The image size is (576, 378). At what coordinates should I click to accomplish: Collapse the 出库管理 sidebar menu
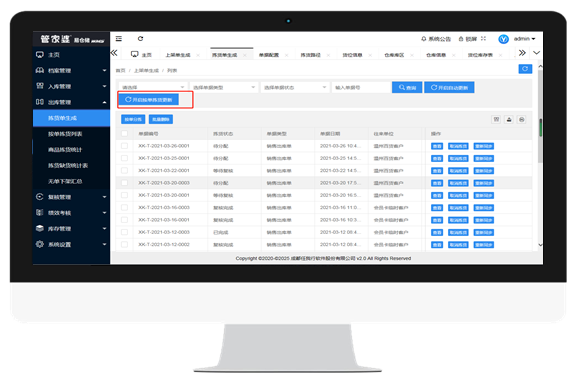coord(104,102)
